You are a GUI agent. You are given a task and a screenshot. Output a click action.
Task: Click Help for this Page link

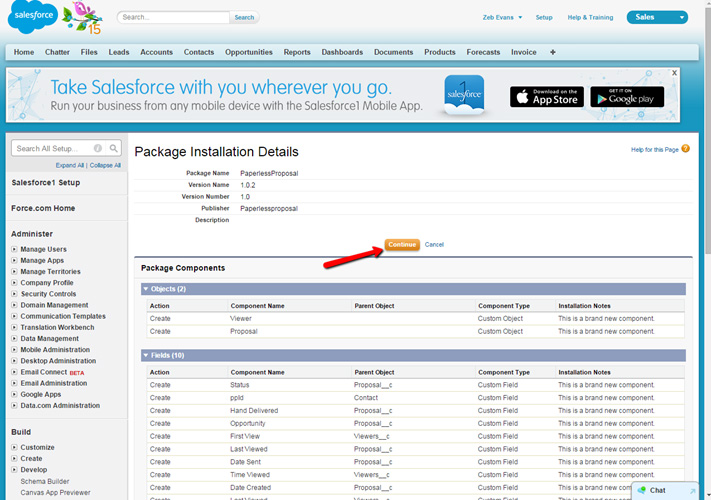[654, 150]
